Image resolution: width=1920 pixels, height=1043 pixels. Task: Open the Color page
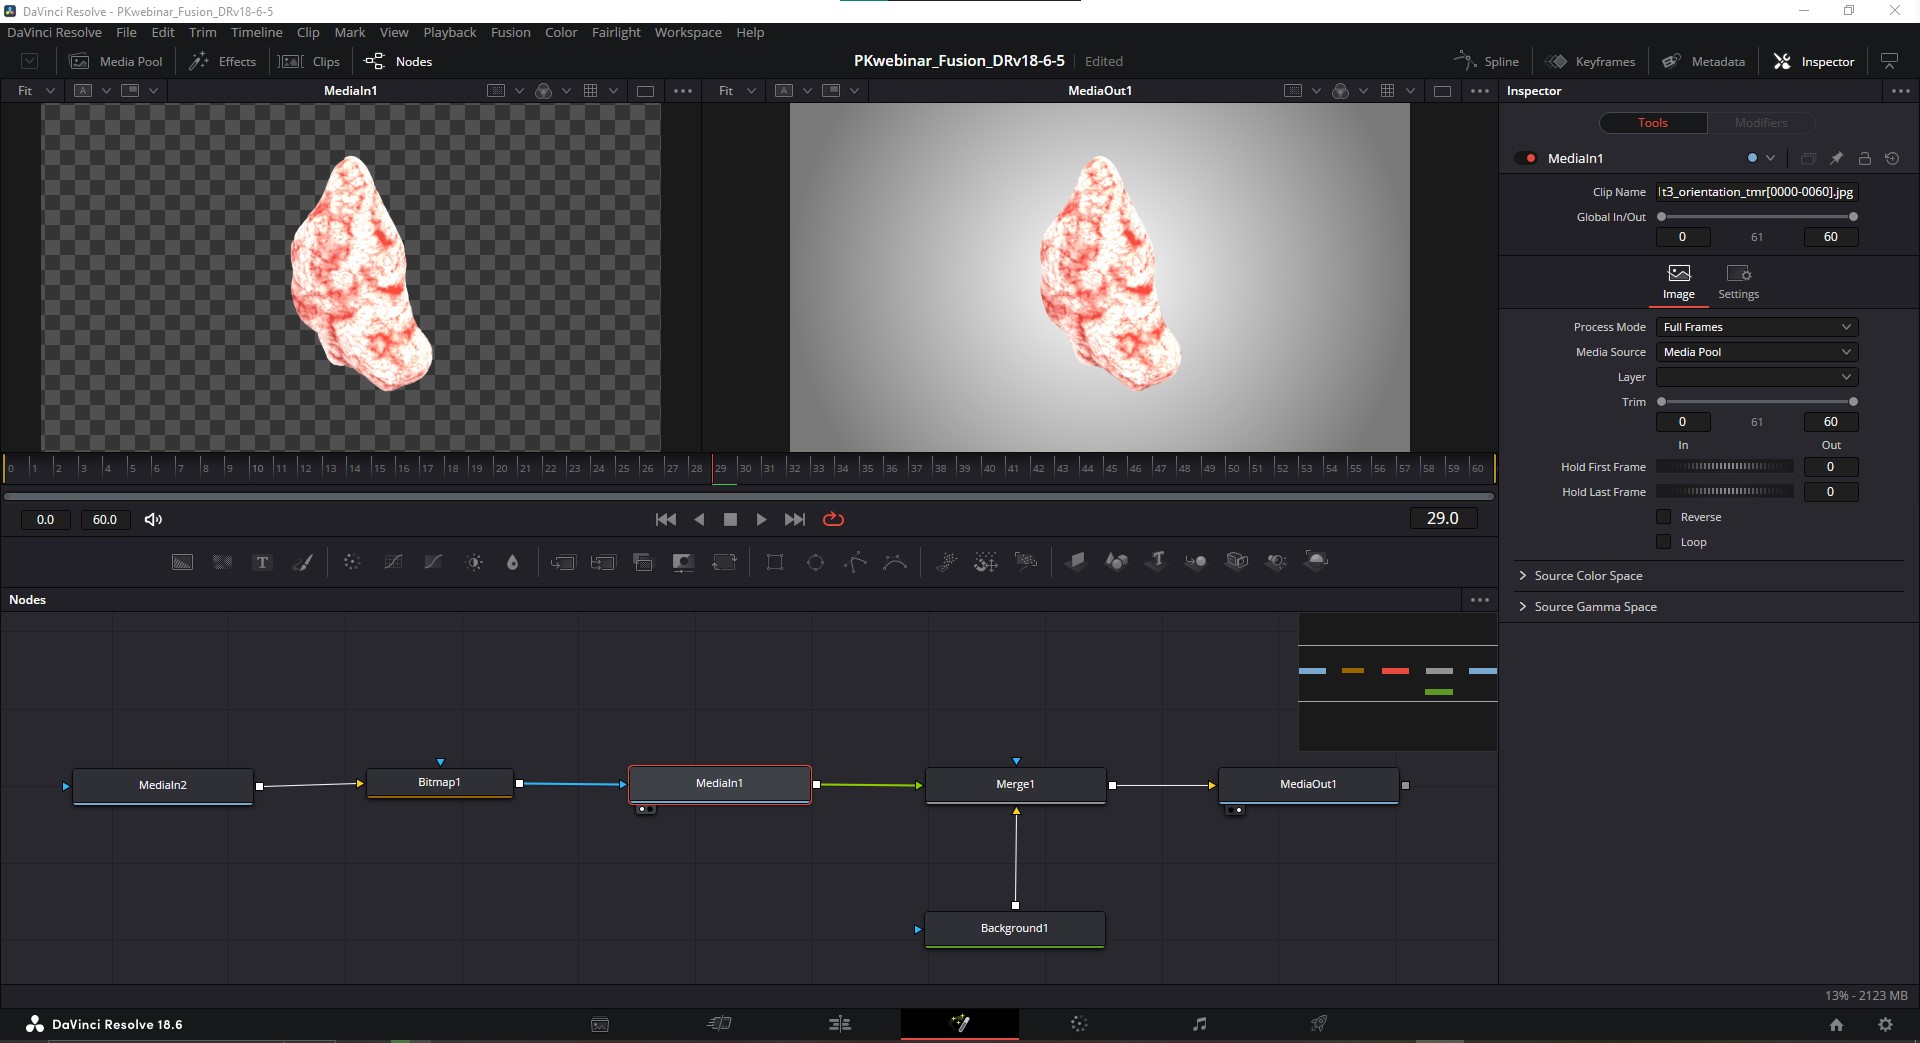click(x=1079, y=1024)
